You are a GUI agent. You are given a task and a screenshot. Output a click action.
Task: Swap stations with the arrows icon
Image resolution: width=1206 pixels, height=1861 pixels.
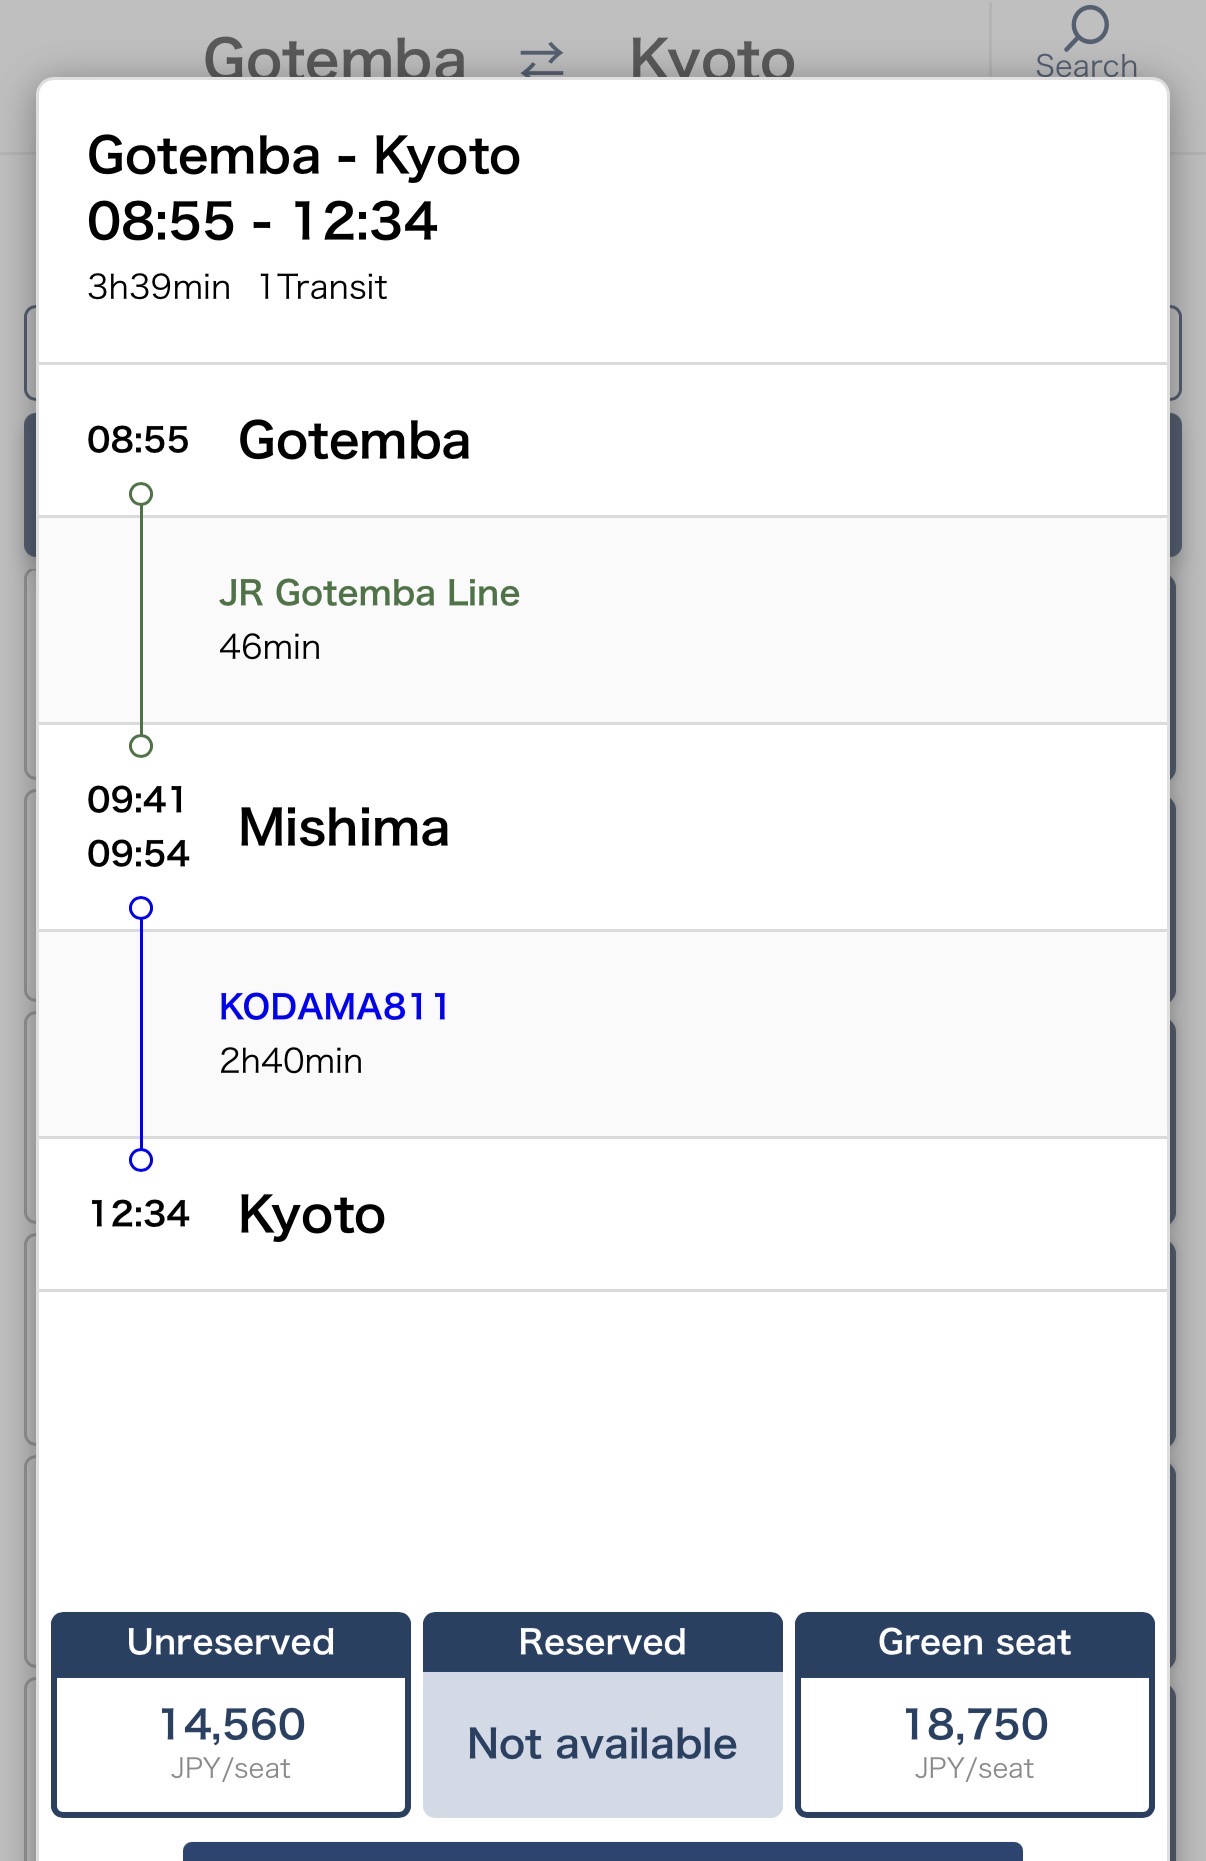coord(542,60)
